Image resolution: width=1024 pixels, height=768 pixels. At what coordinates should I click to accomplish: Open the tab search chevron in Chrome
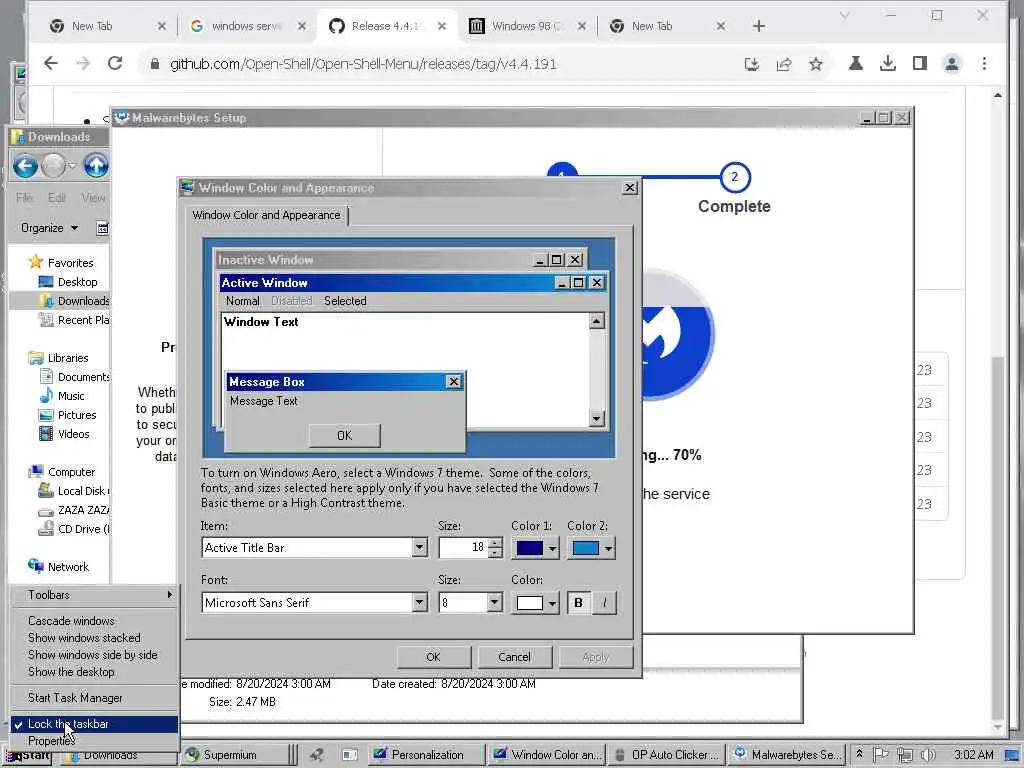click(844, 15)
